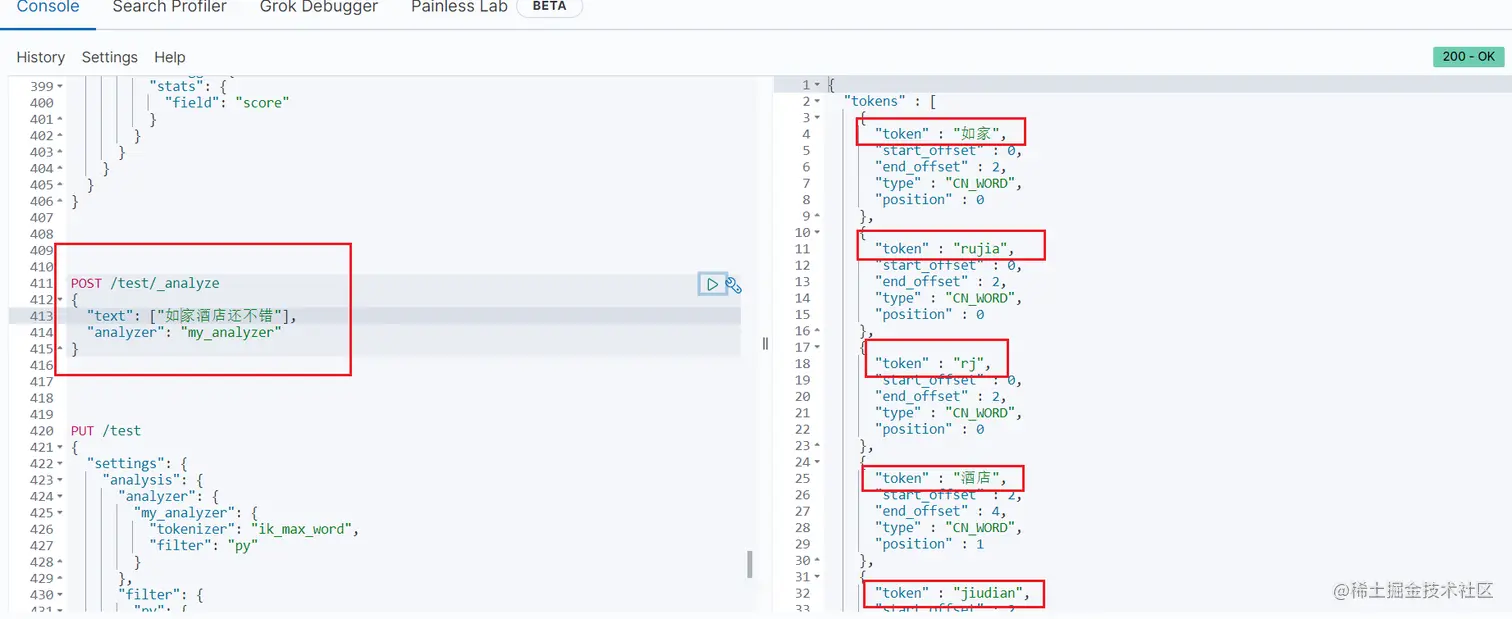
Task: Collapse the analysis fold at line 423
Action: pos(59,480)
